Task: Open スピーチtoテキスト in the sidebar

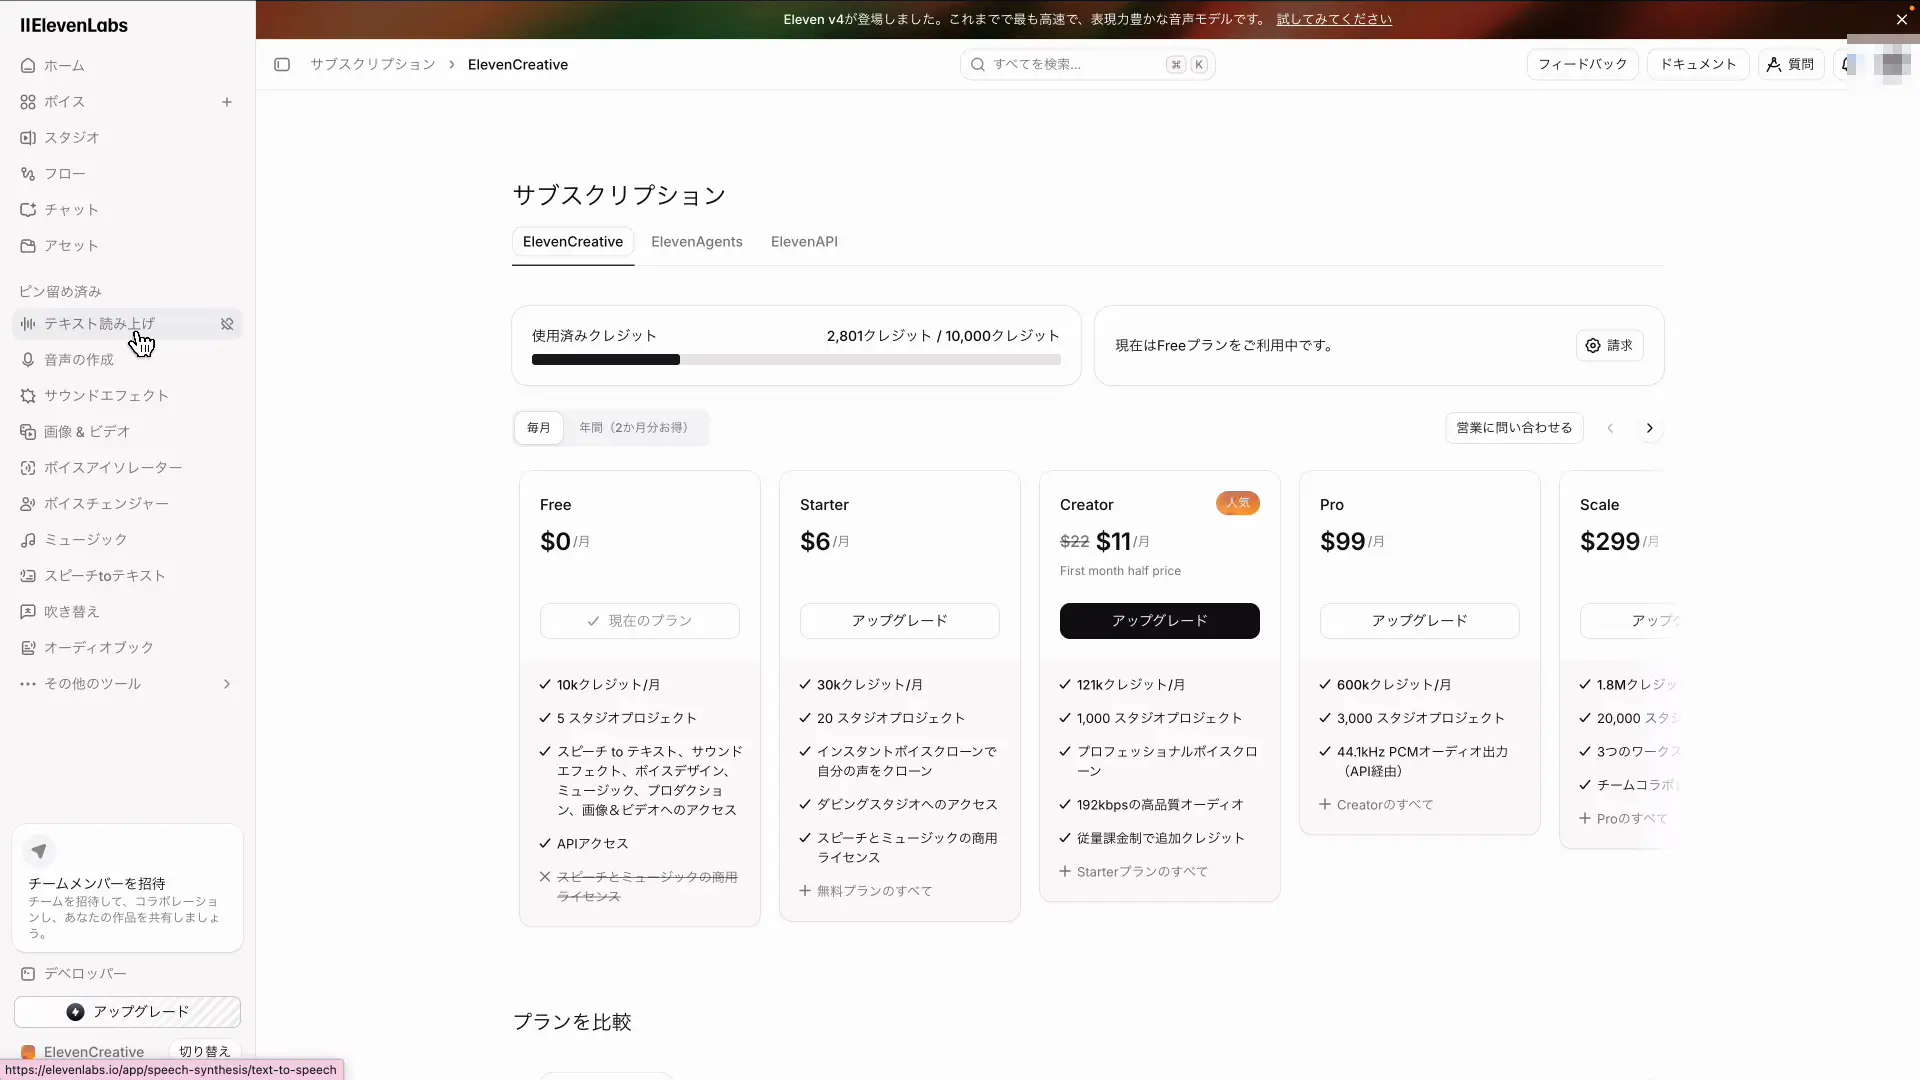Action: point(127,576)
